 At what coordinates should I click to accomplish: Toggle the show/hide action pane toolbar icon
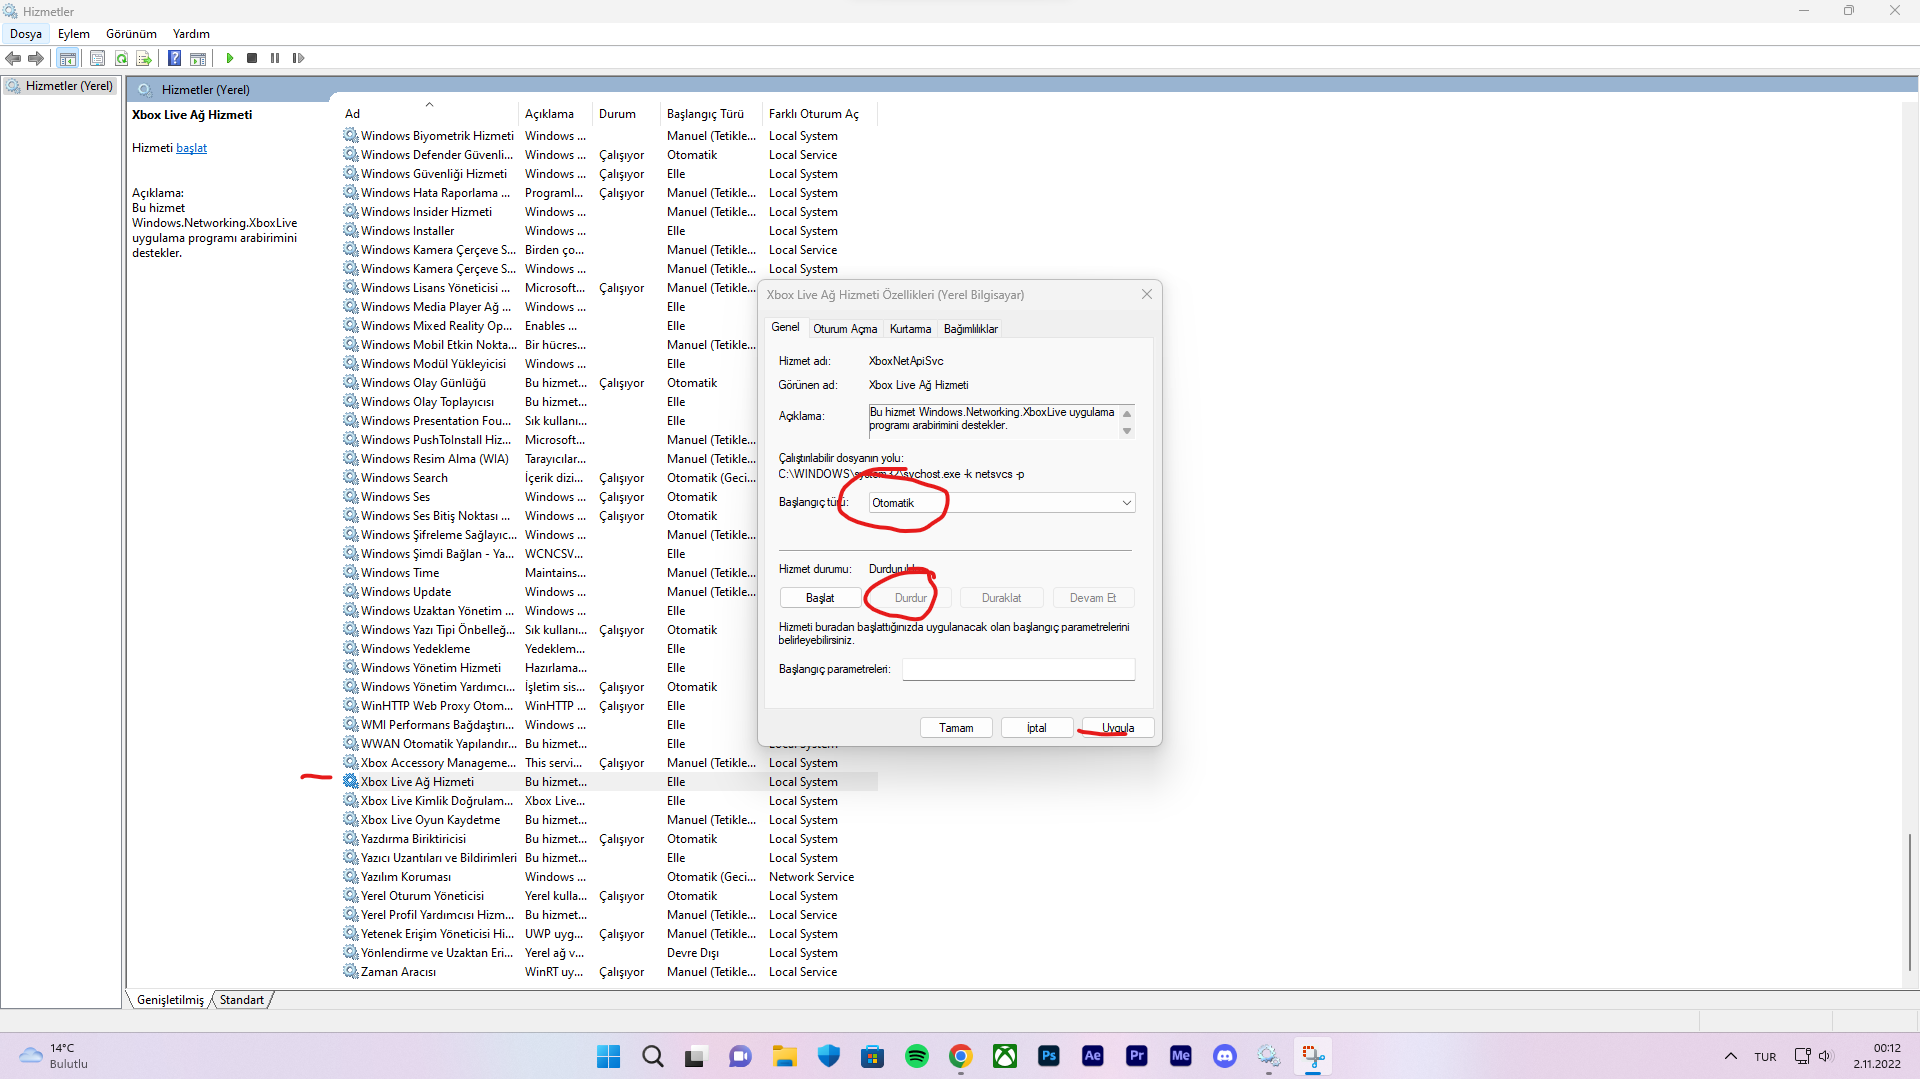pos(198,58)
